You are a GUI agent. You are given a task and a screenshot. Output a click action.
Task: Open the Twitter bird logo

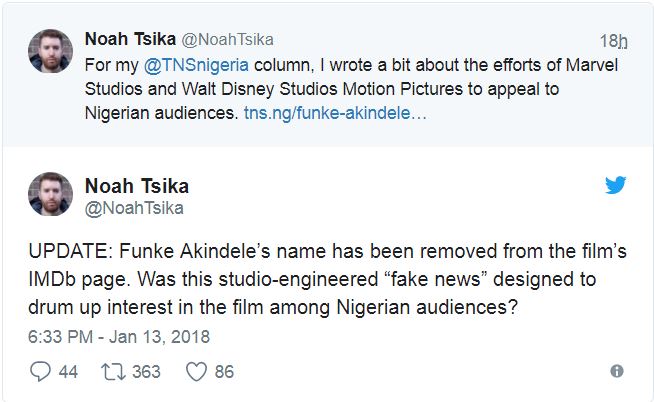(614, 186)
